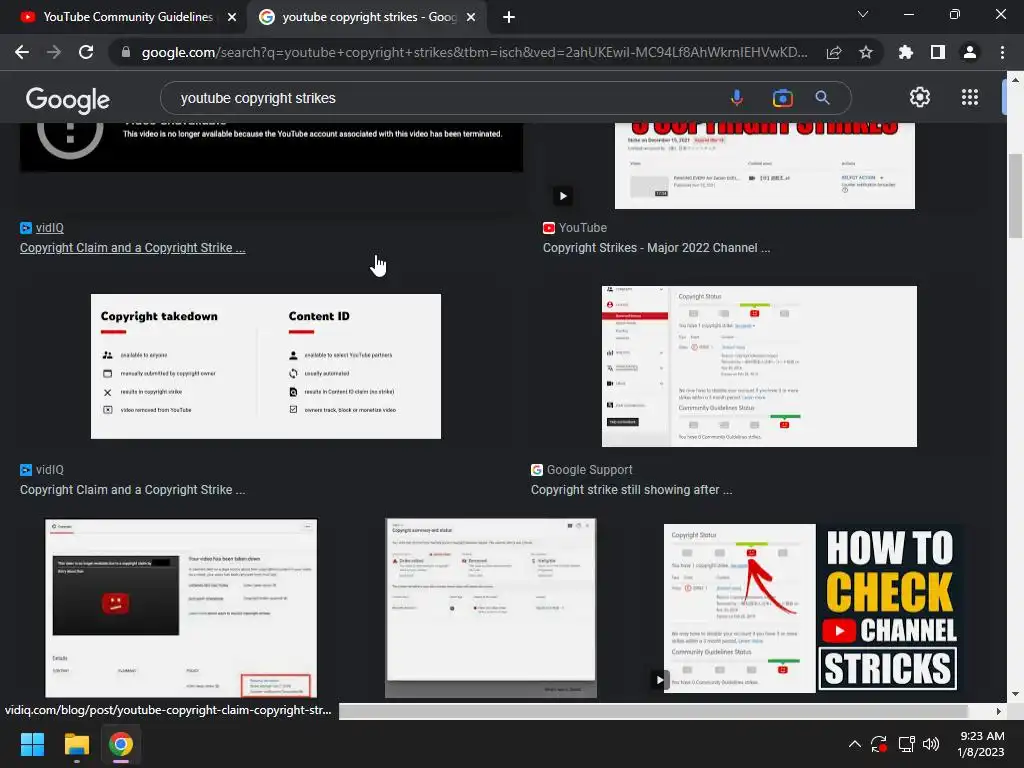
Task: View site info via lock icon
Action: (126, 52)
